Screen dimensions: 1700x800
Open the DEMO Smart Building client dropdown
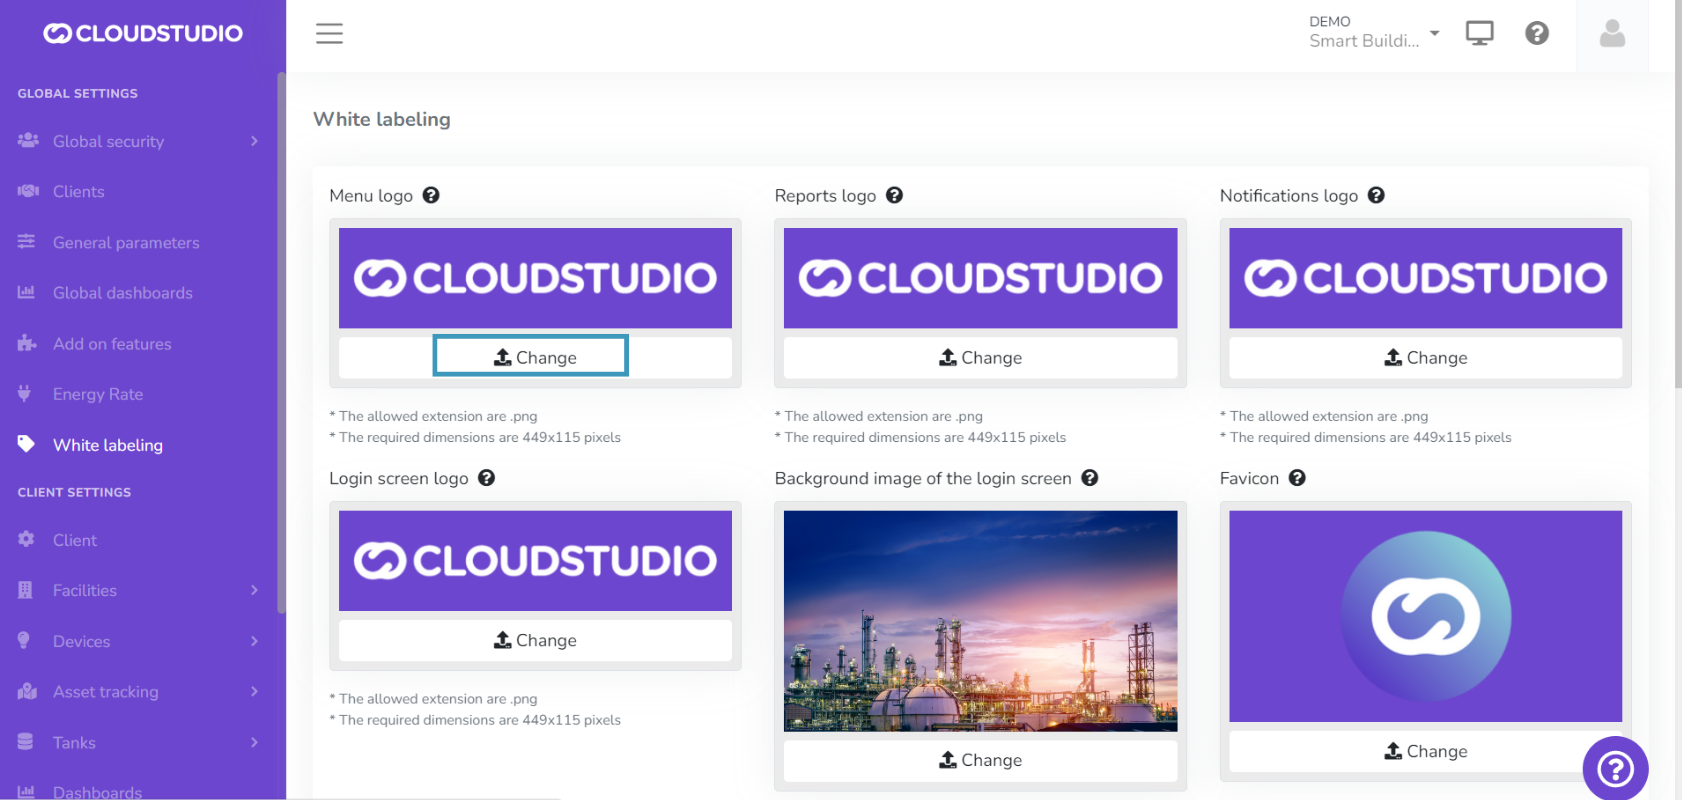pos(1375,32)
